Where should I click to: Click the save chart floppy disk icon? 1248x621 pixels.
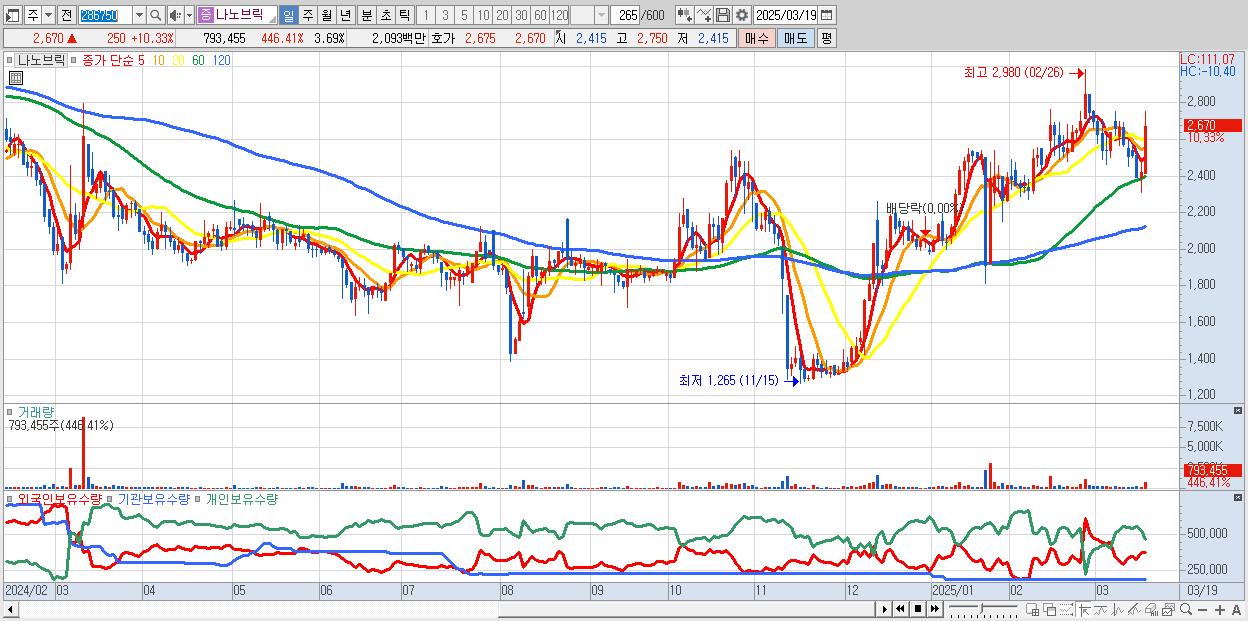[723, 15]
